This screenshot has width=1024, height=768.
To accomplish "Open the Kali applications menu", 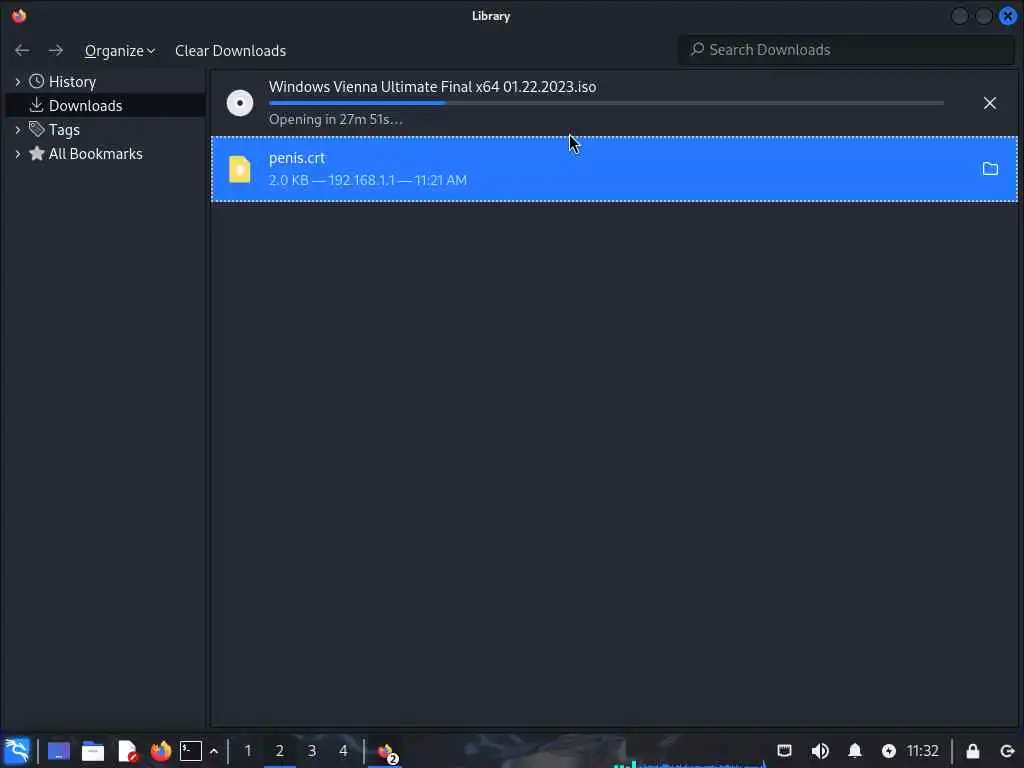I will point(18,751).
